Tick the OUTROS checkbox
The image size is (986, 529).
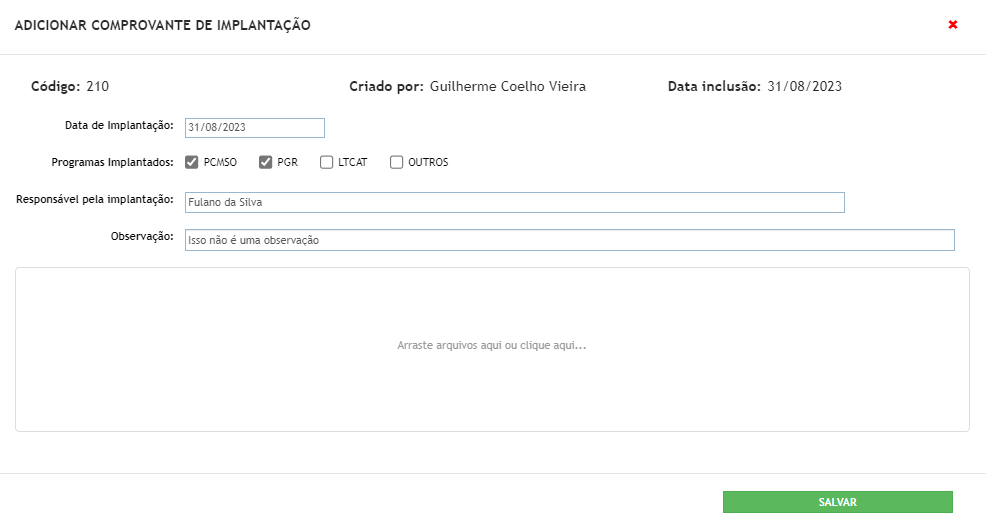[396, 162]
